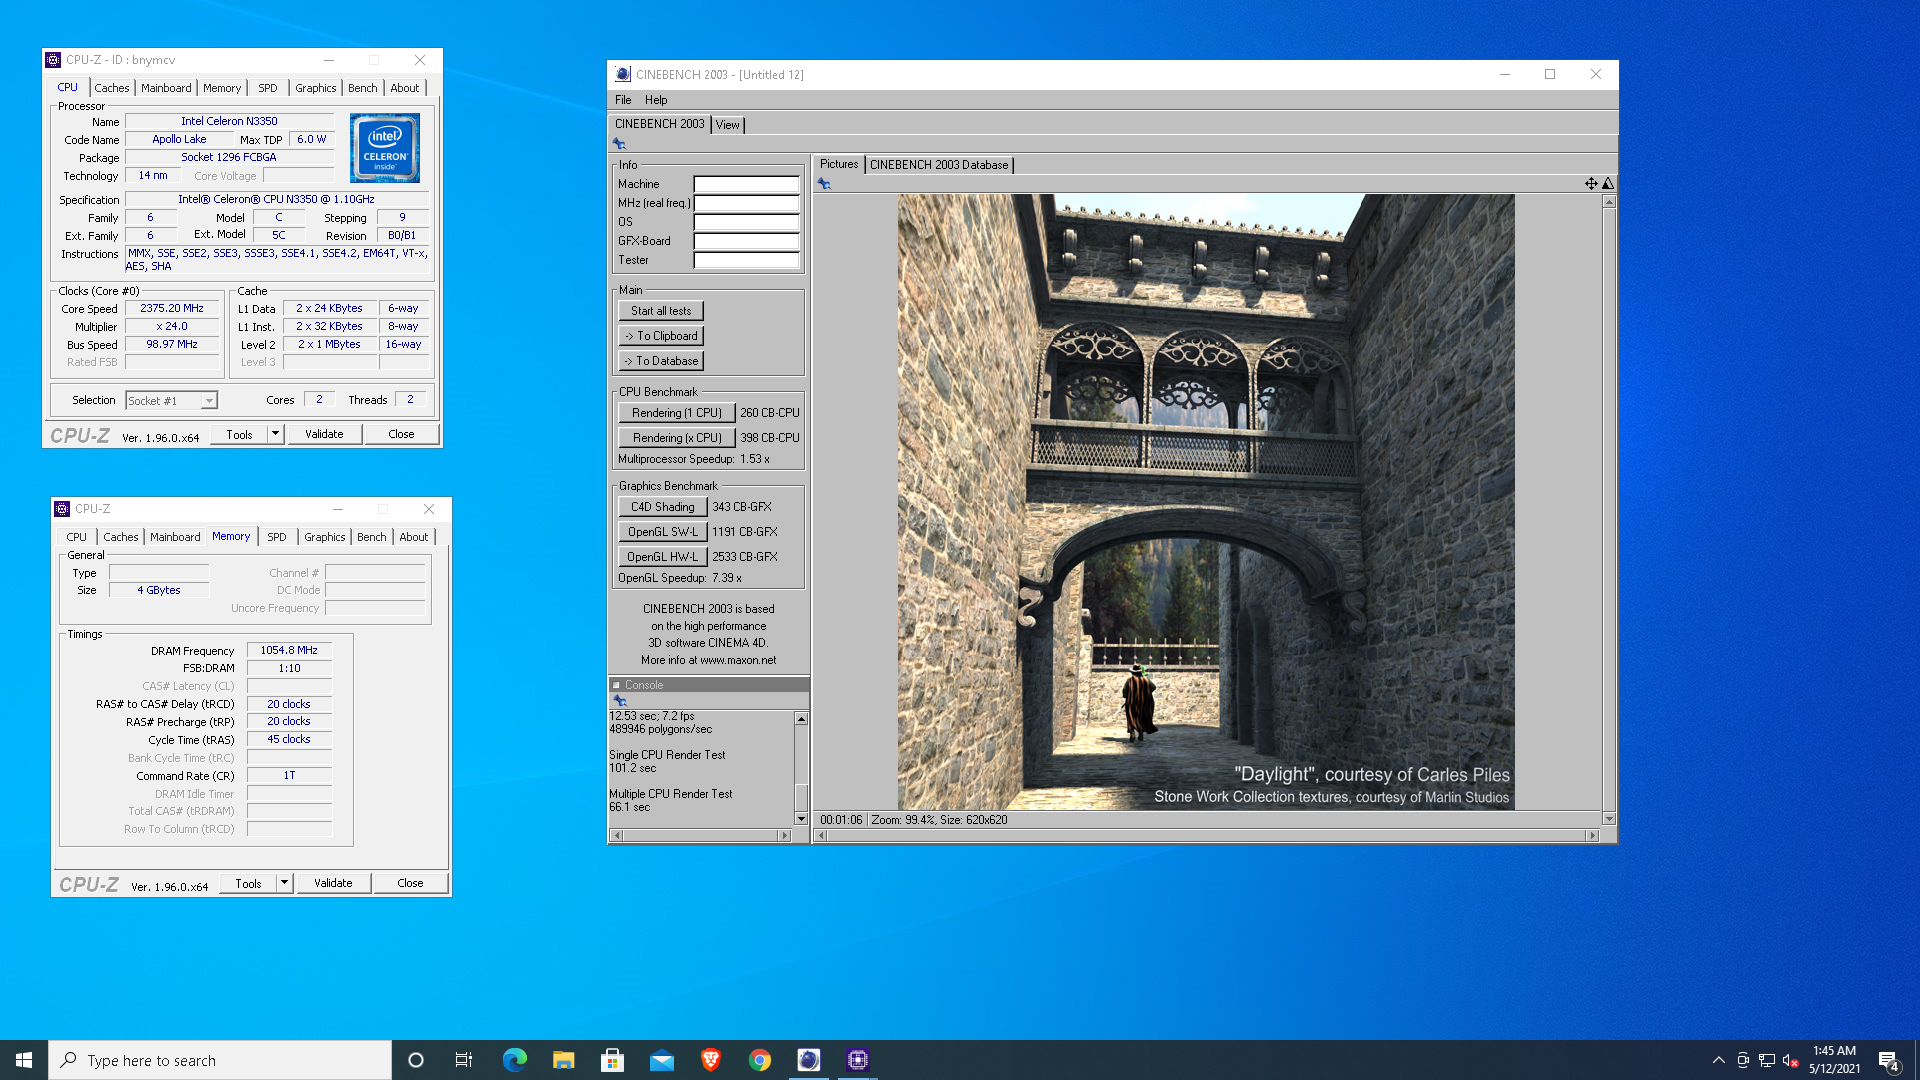
Task: Open the Graphics tab in bottom CPU-Z window
Action: tap(324, 537)
